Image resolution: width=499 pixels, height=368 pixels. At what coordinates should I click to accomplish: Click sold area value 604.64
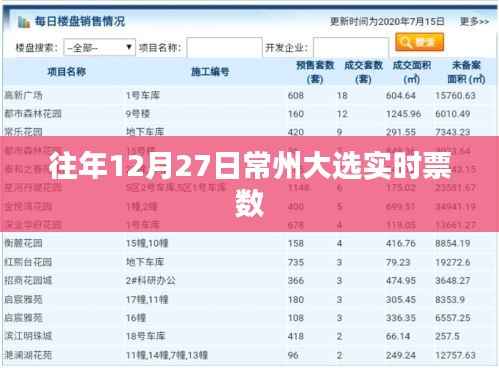pyautogui.click(x=401, y=96)
